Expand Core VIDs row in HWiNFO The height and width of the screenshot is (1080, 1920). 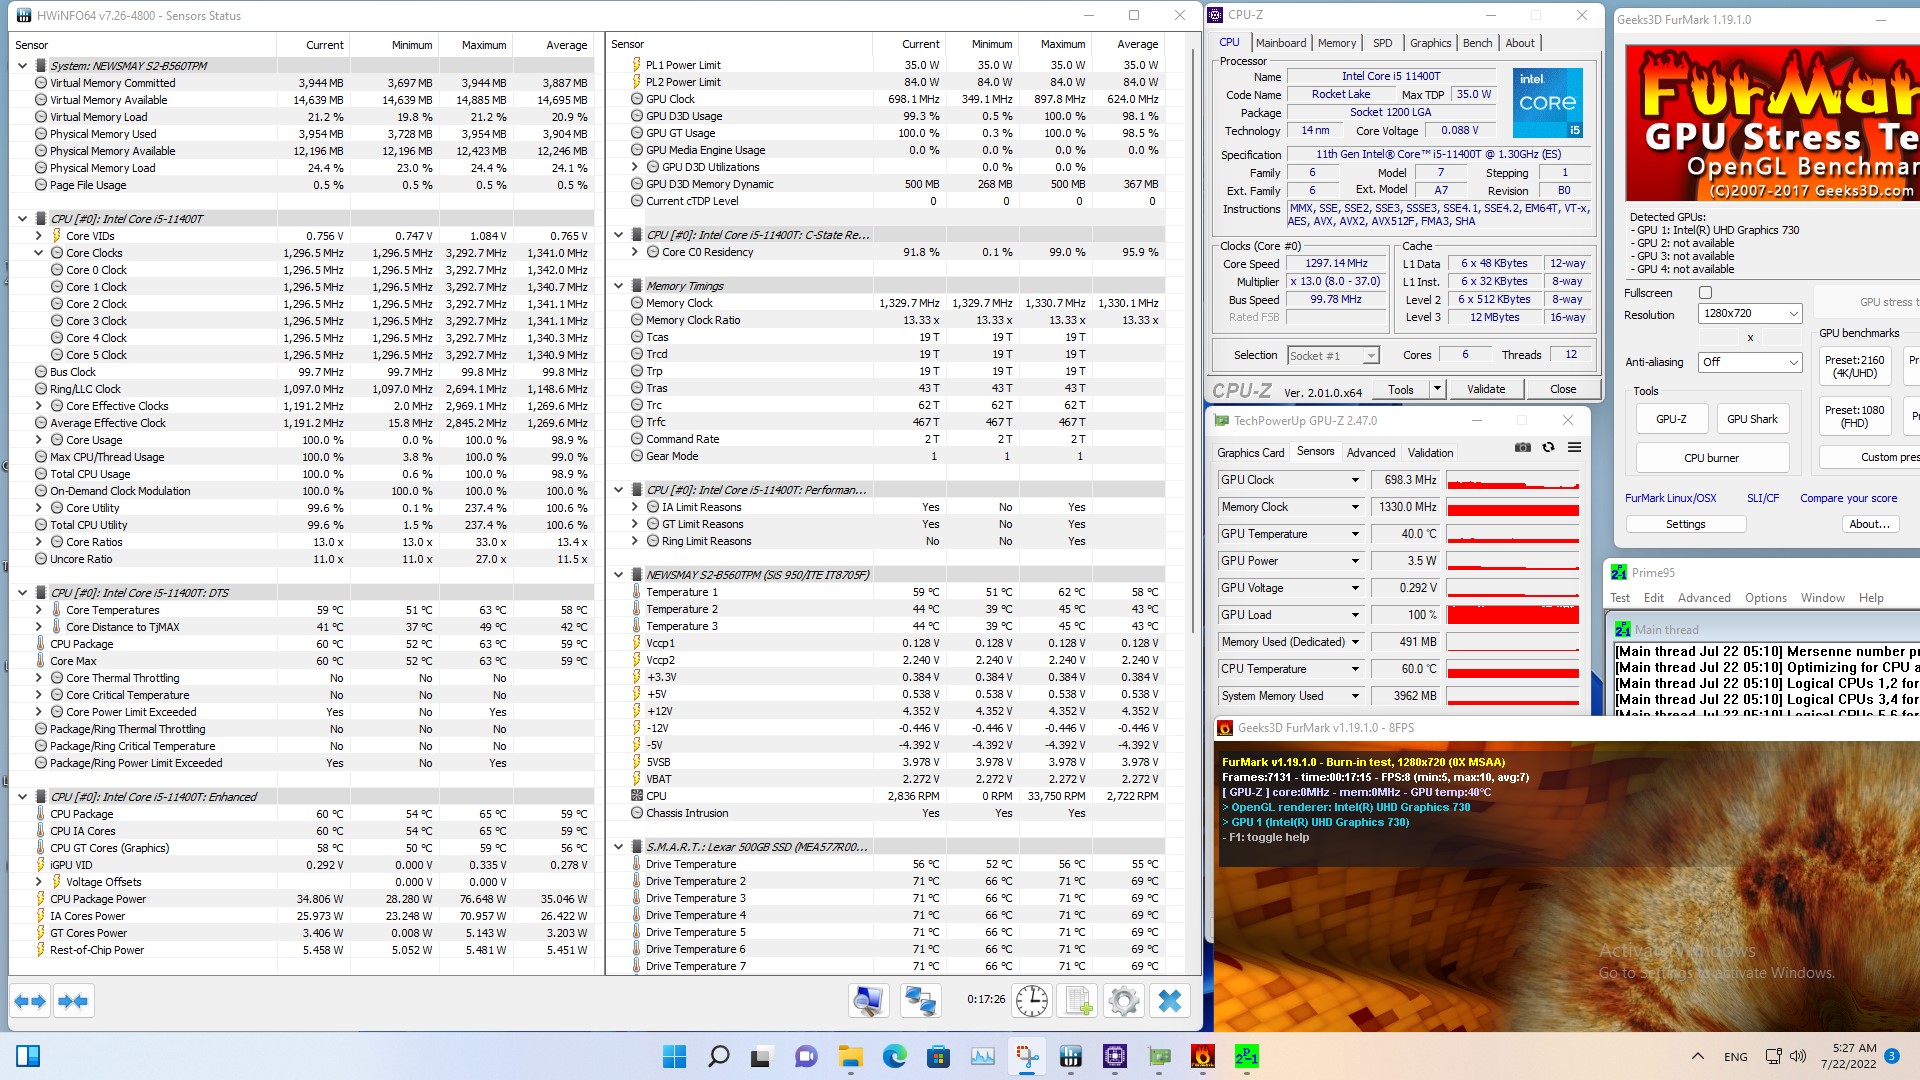coord(39,236)
